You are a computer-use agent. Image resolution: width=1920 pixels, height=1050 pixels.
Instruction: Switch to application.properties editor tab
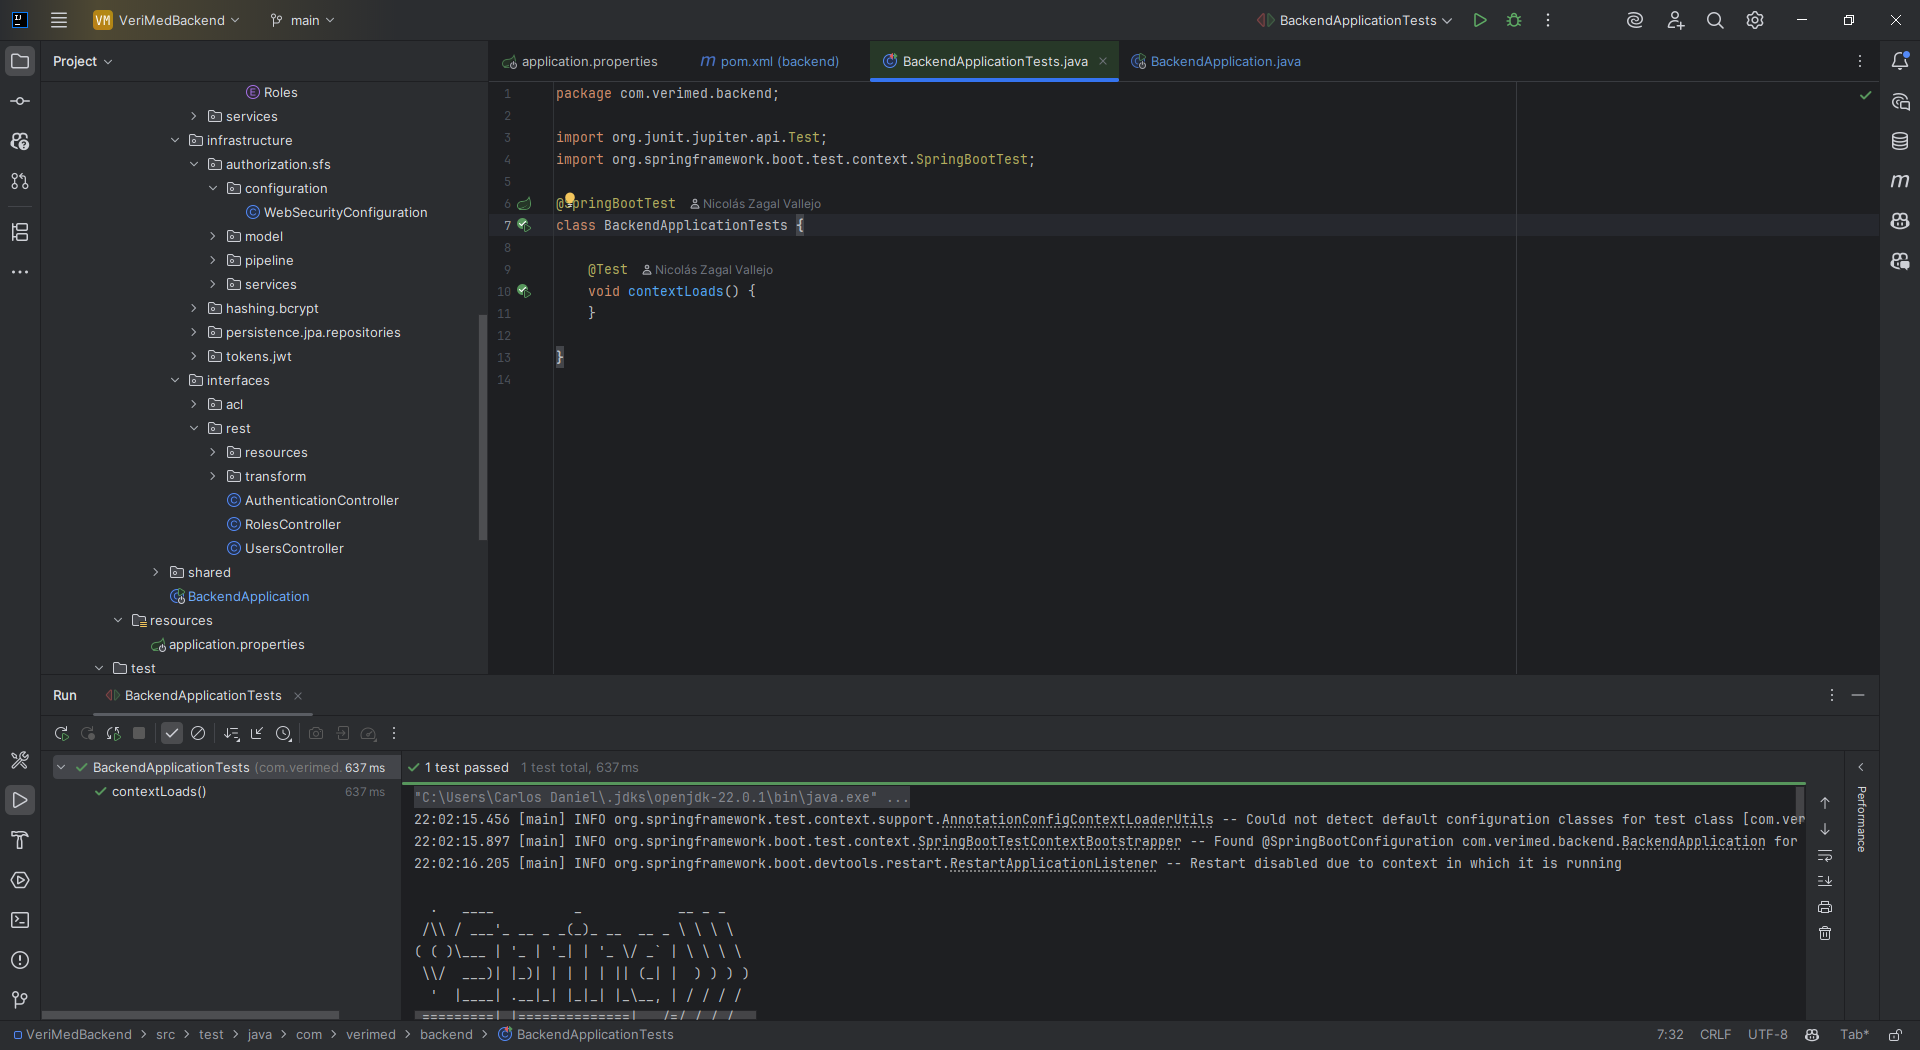580,61
